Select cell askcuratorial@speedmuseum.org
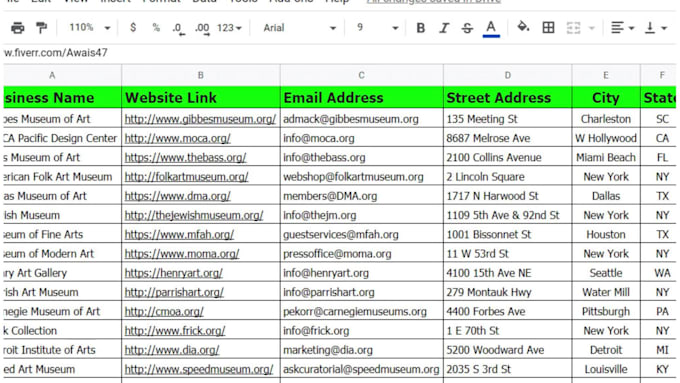The width and height of the screenshot is (680, 383). [x=362, y=369]
